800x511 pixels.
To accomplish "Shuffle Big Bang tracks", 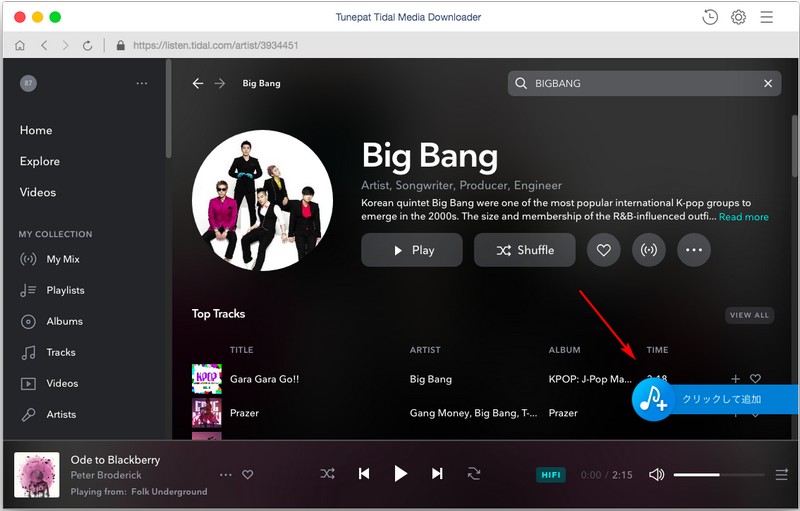I will click(x=524, y=250).
